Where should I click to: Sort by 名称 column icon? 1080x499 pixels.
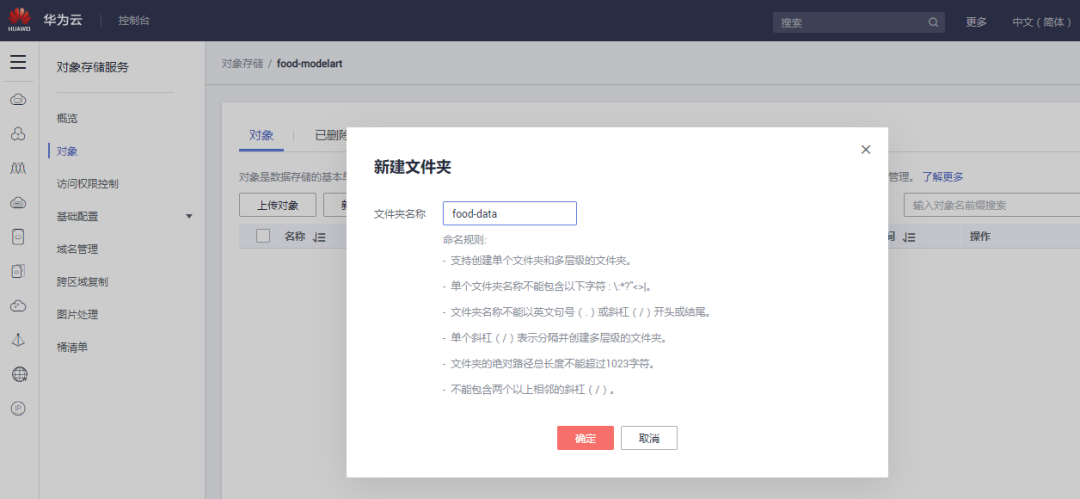319,237
